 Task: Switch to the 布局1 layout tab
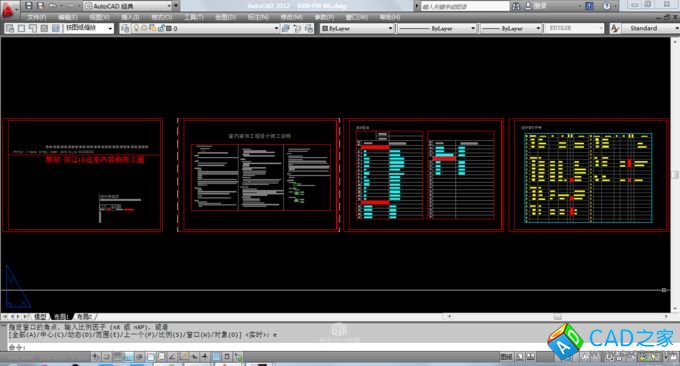coord(61,317)
